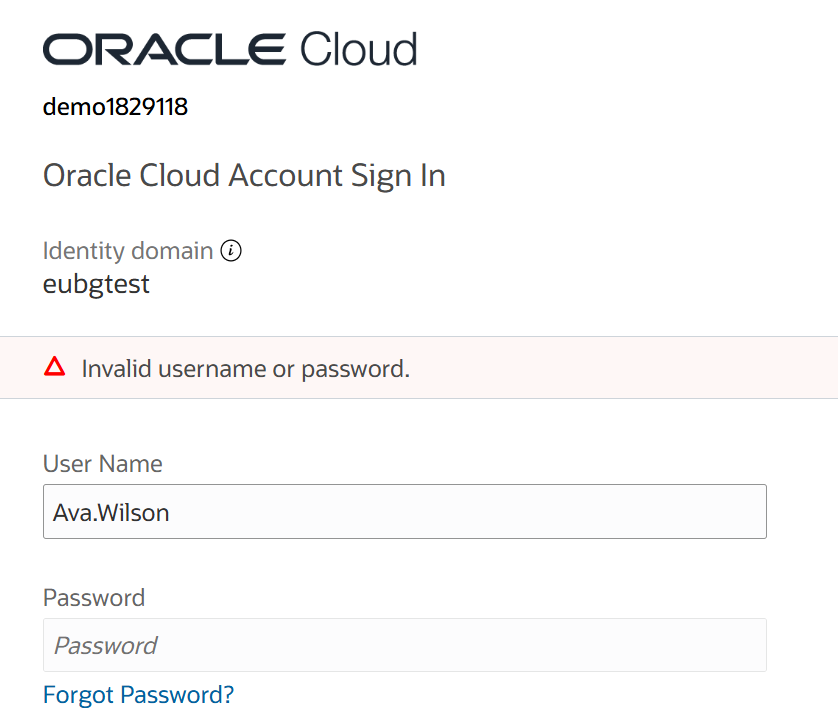This screenshot has width=838, height=717.
Task: Click the red warning triangle icon
Action: pyautogui.click(x=55, y=367)
